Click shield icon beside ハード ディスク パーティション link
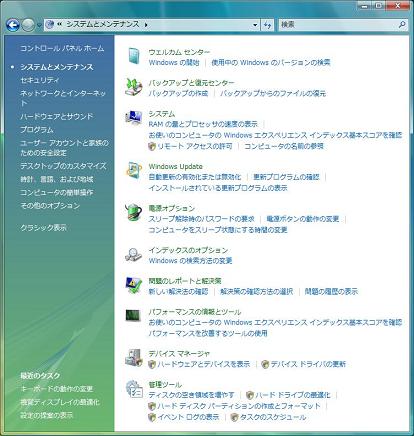Screen dimensions: 414x436 [152, 406]
